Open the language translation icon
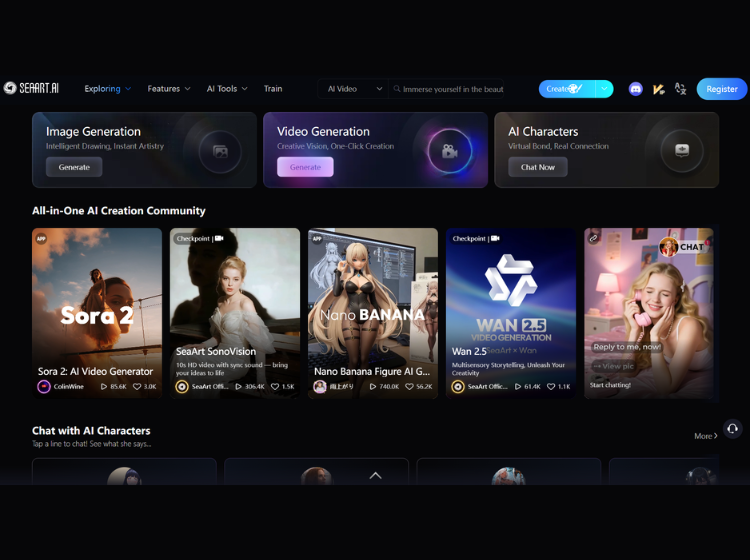The height and width of the screenshot is (560, 750). click(x=680, y=89)
